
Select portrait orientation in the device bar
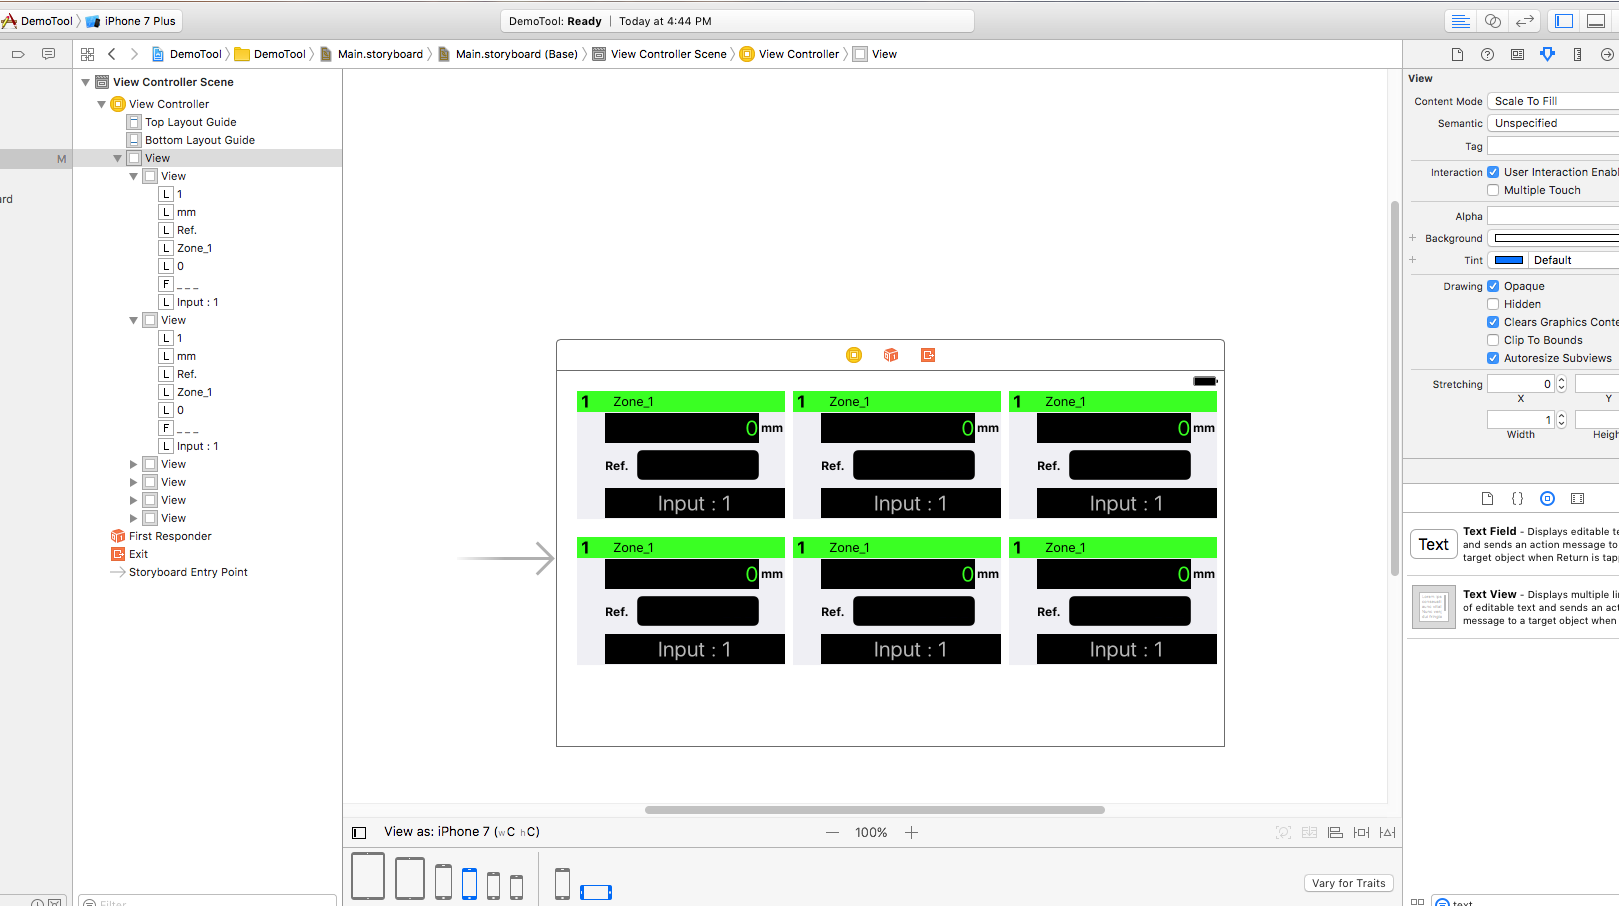click(562, 883)
